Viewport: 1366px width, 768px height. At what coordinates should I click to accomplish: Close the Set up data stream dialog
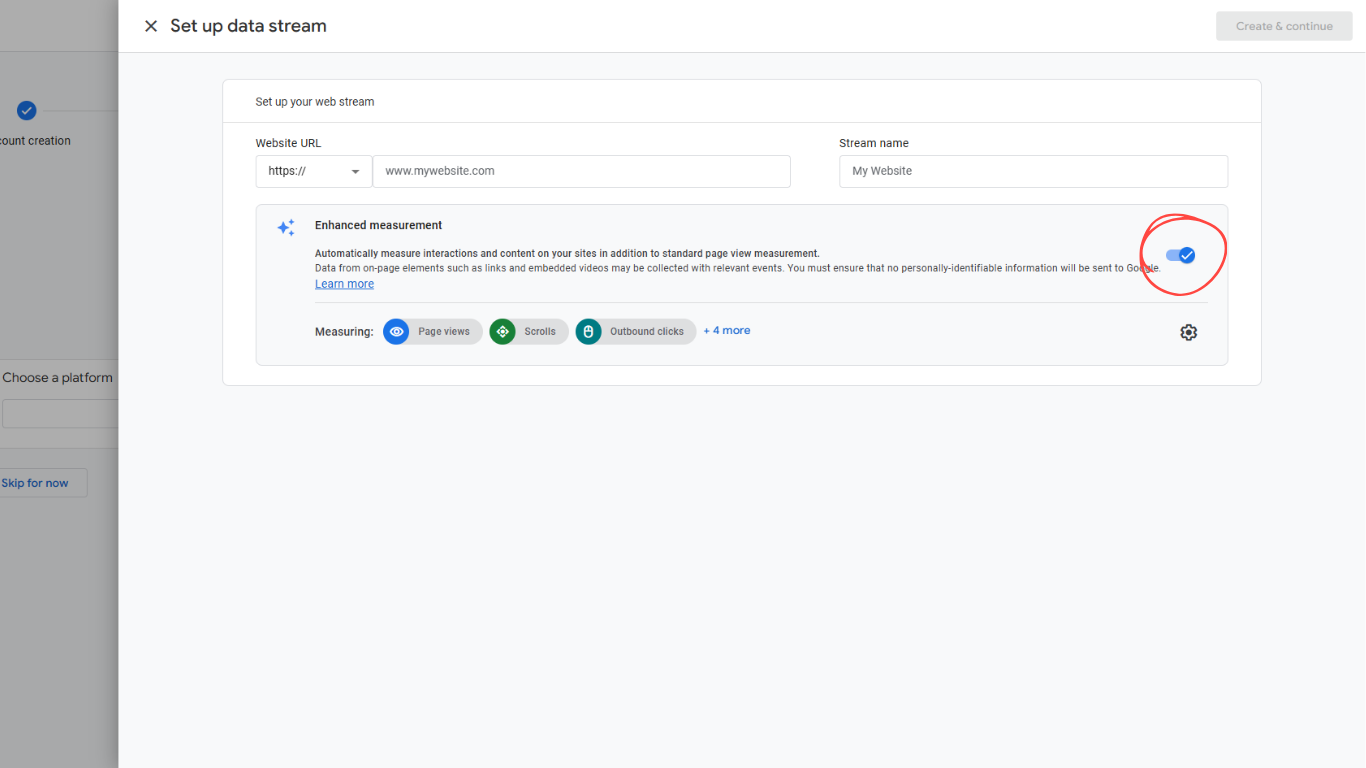pyautogui.click(x=151, y=25)
